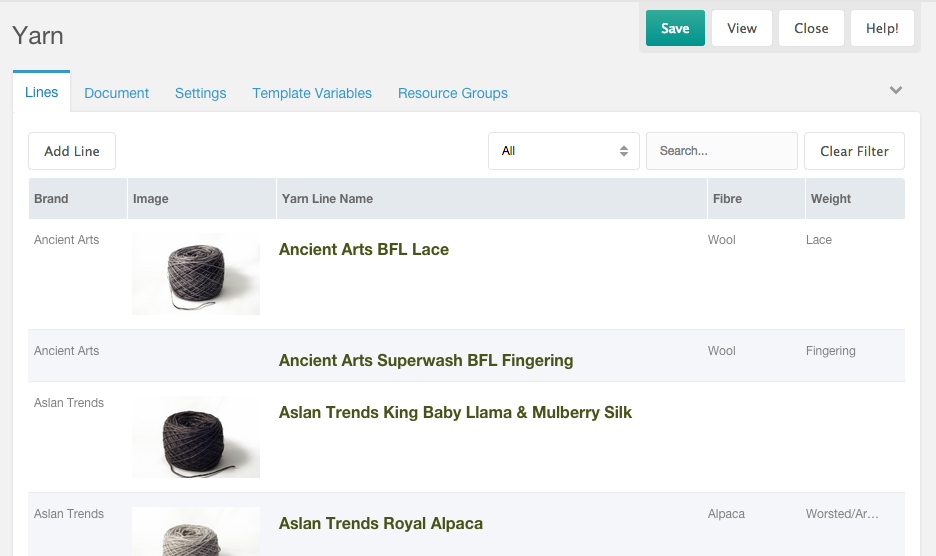Click the green Save button
Screen dimensions: 936x556
point(675,28)
